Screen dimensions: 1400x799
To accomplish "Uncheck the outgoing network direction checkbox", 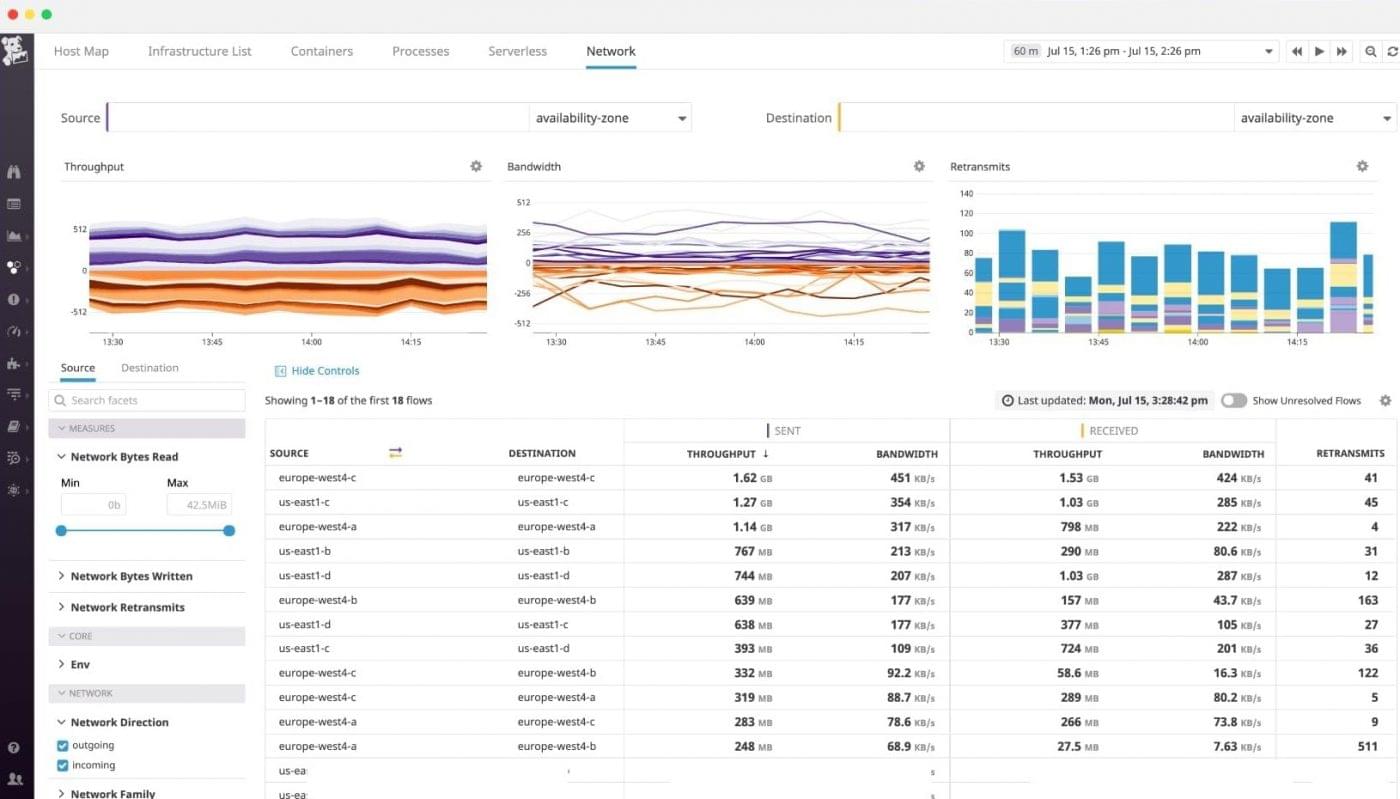I will coord(62,745).
